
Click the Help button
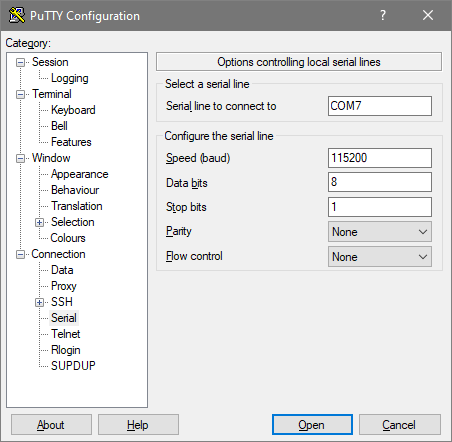138,425
